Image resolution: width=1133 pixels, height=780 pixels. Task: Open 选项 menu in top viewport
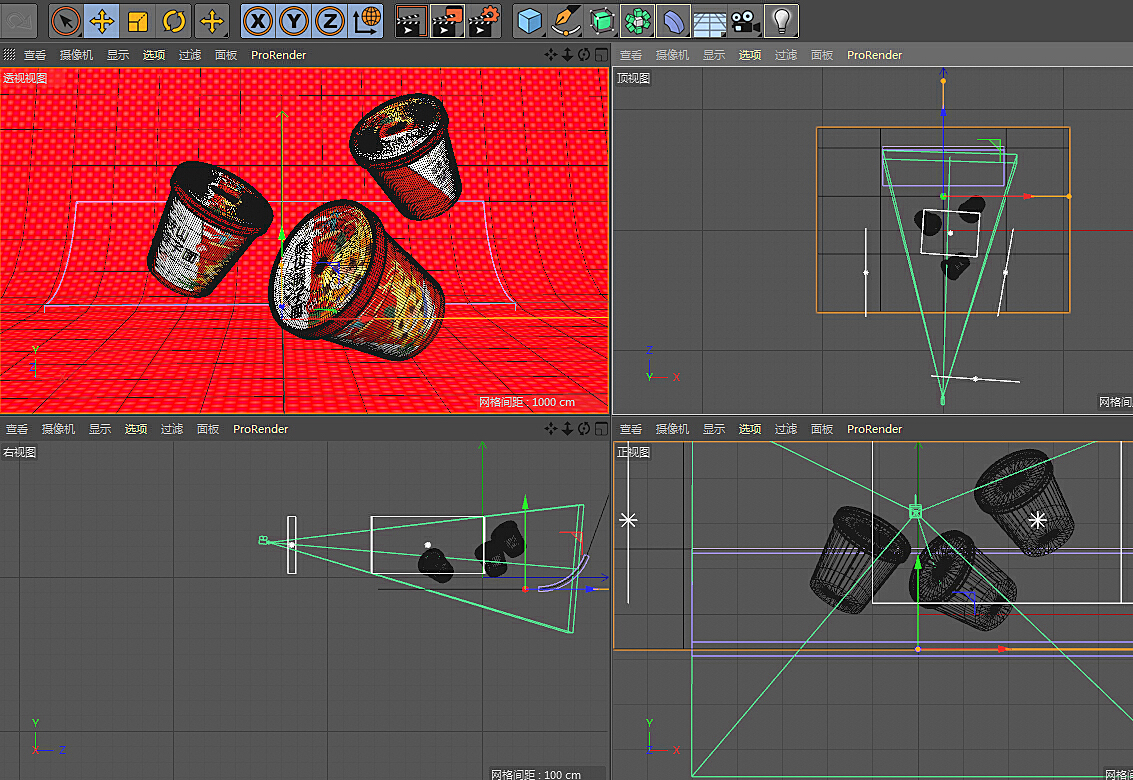click(x=750, y=55)
